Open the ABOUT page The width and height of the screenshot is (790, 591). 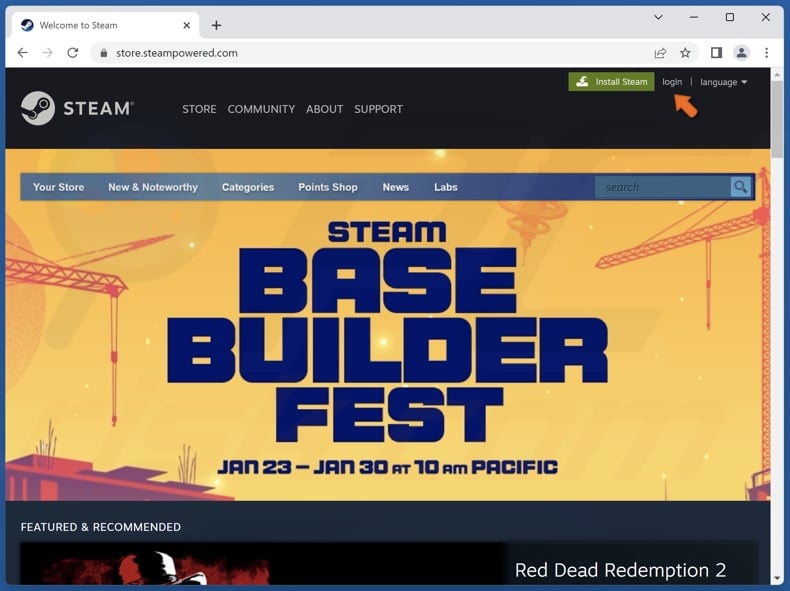coord(324,109)
